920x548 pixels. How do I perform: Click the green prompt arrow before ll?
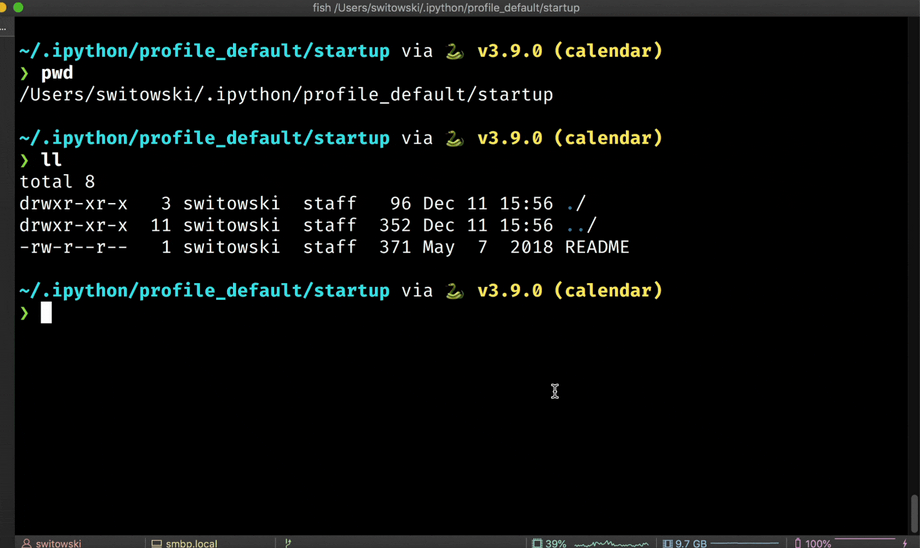pyautogui.click(x=24, y=160)
